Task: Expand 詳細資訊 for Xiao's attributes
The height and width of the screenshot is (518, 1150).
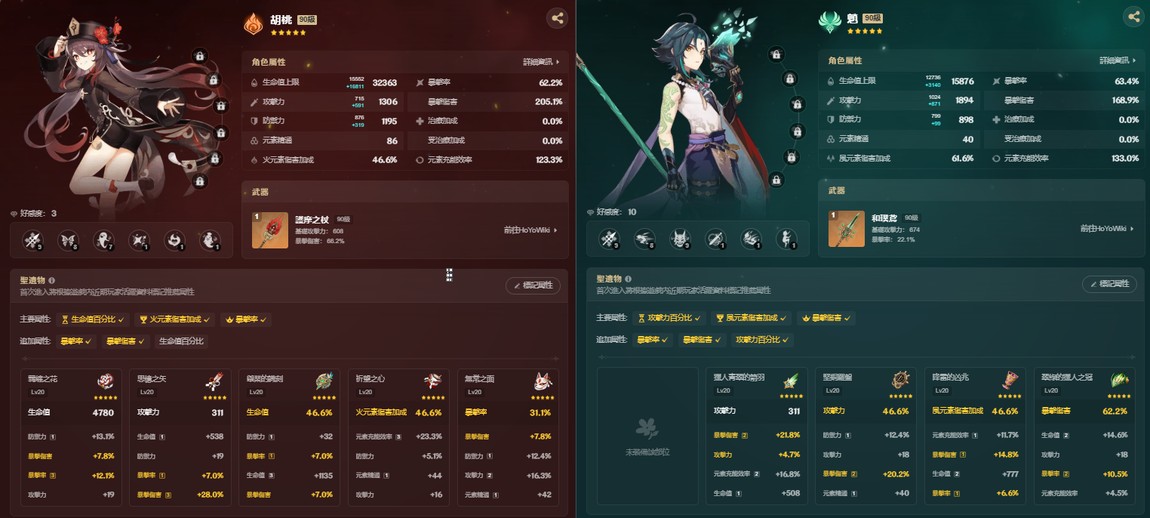Action: point(1118,61)
